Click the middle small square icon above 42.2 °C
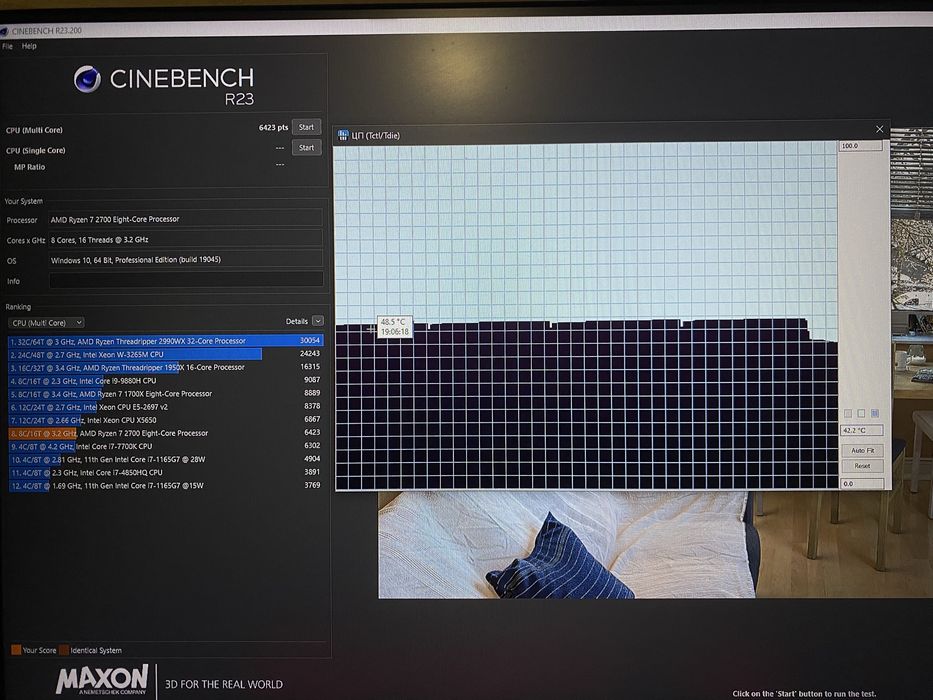 click(861, 413)
